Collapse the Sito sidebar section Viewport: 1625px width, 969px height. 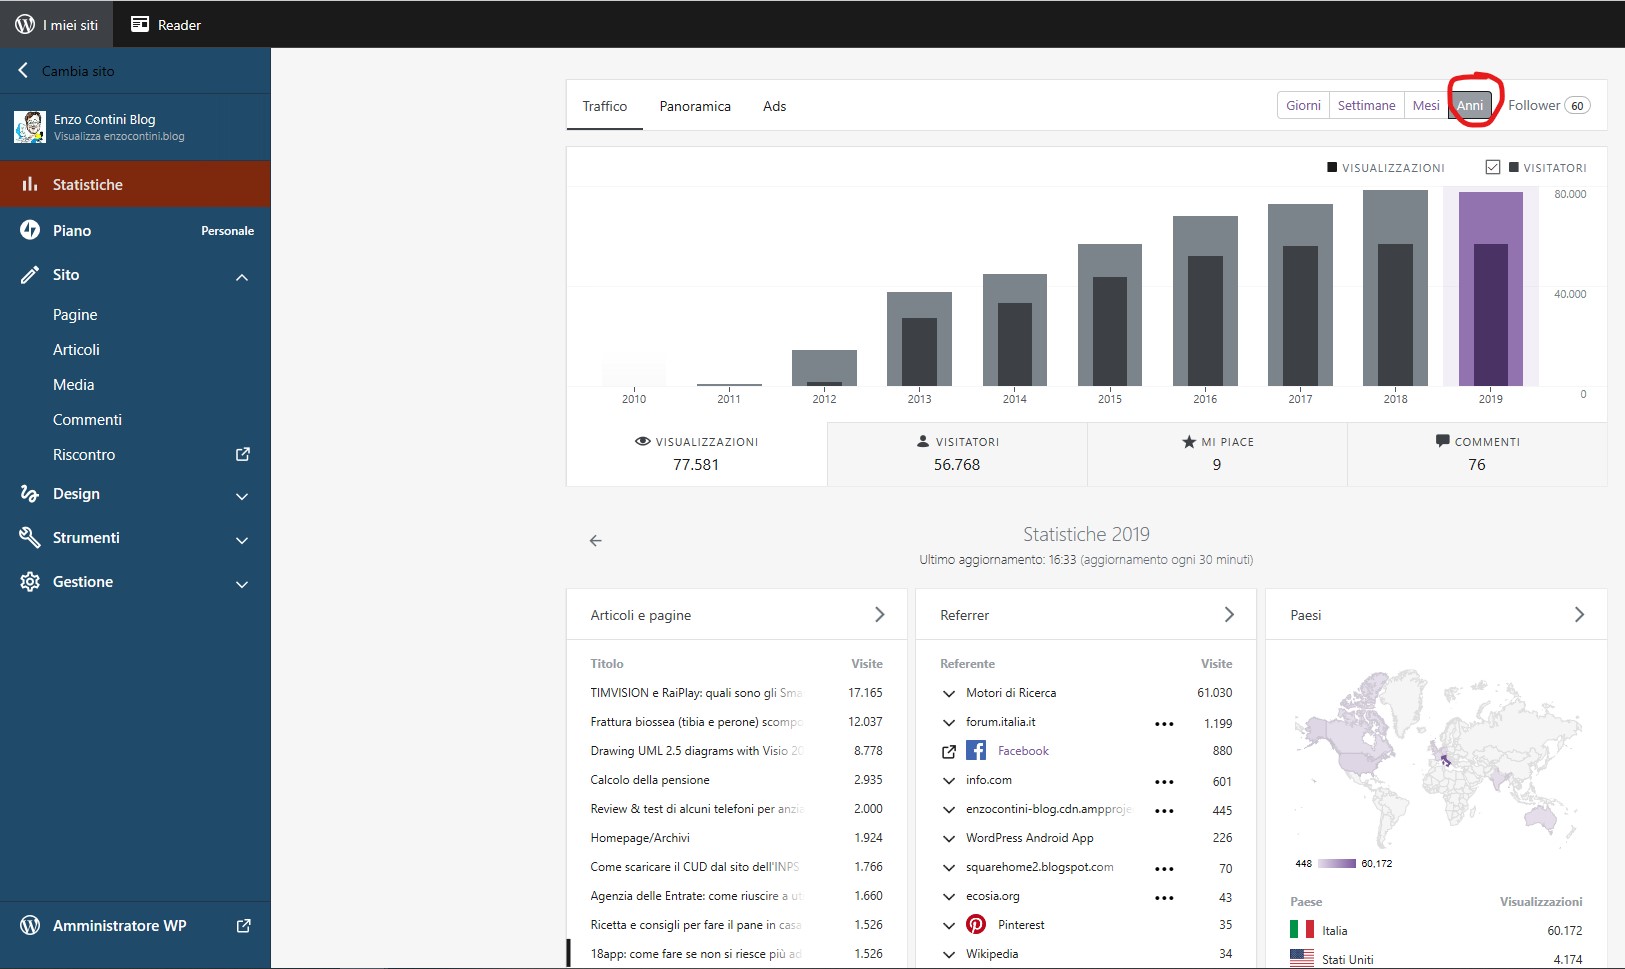tap(241, 277)
